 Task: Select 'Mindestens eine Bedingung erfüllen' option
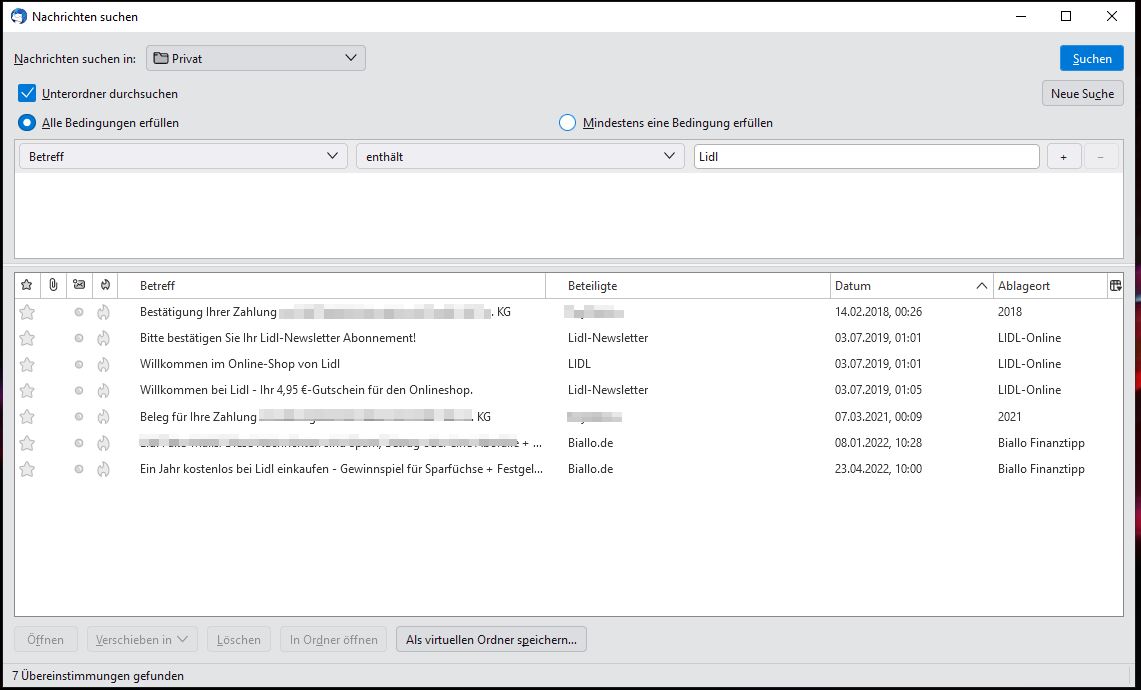click(x=567, y=123)
